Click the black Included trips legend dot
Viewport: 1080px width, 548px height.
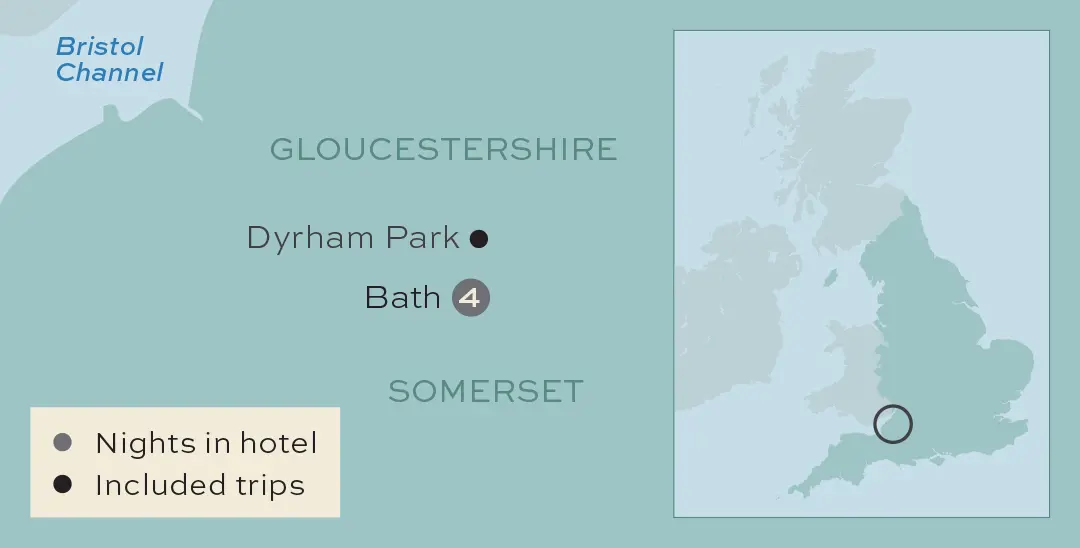(x=63, y=485)
